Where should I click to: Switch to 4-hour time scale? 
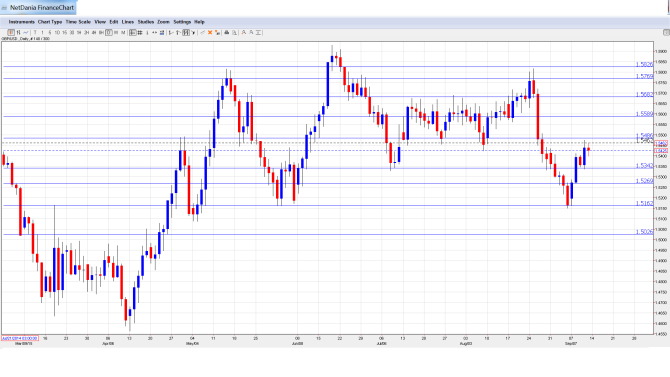click(x=94, y=32)
